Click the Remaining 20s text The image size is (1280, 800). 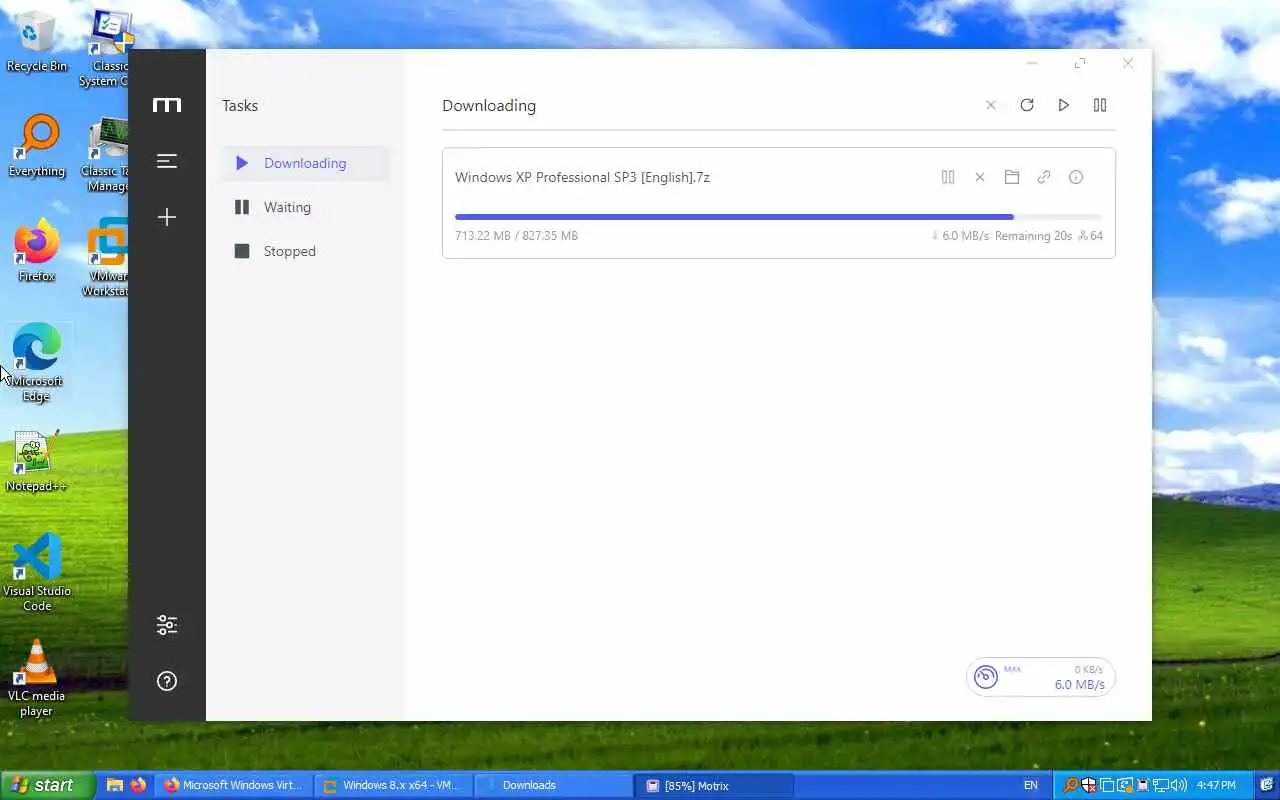pyautogui.click(x=1033, y=236)
